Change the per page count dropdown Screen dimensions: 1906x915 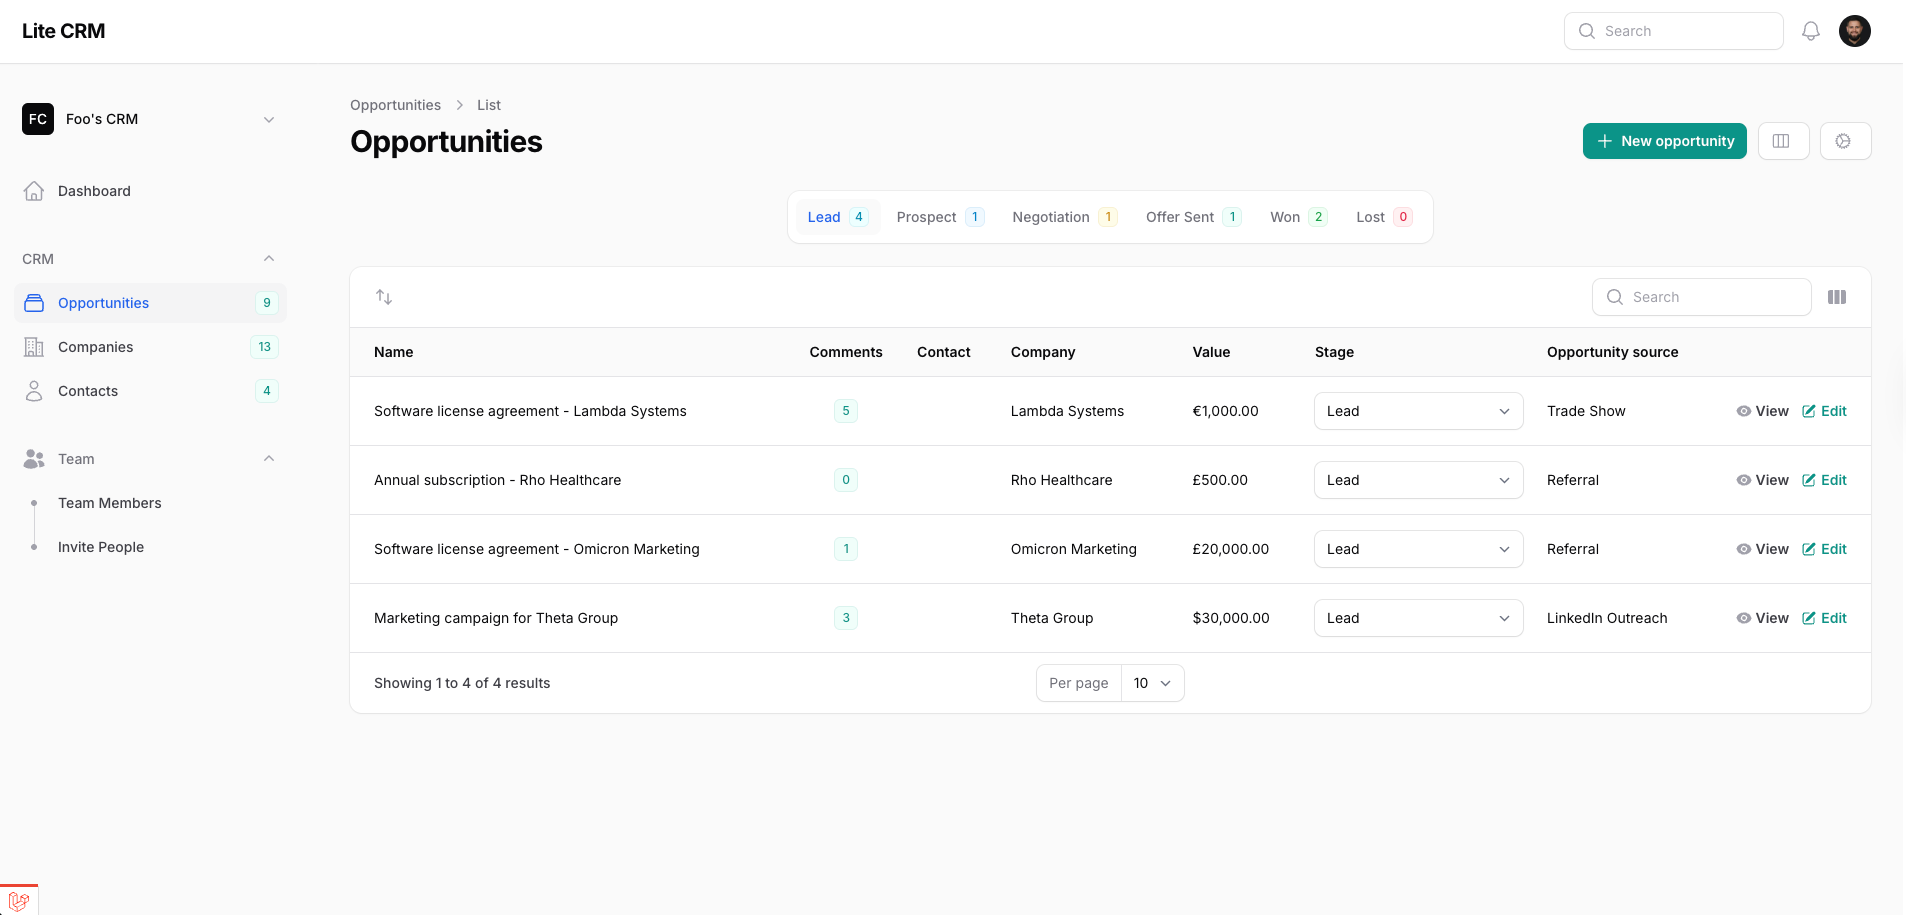[1152, 683]
